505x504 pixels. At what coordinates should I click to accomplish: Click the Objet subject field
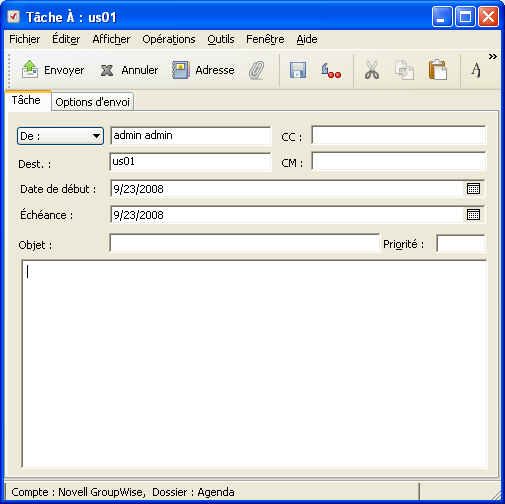(245, 243)
